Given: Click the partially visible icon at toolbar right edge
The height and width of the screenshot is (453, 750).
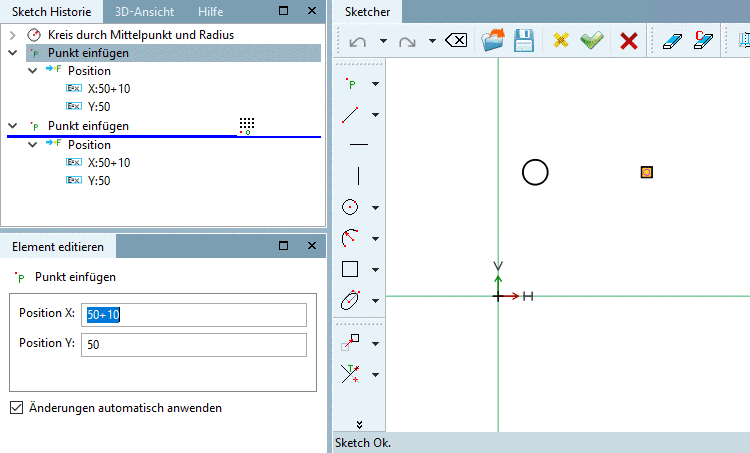Looking at the screenshot, I should (x=744, y=40).
